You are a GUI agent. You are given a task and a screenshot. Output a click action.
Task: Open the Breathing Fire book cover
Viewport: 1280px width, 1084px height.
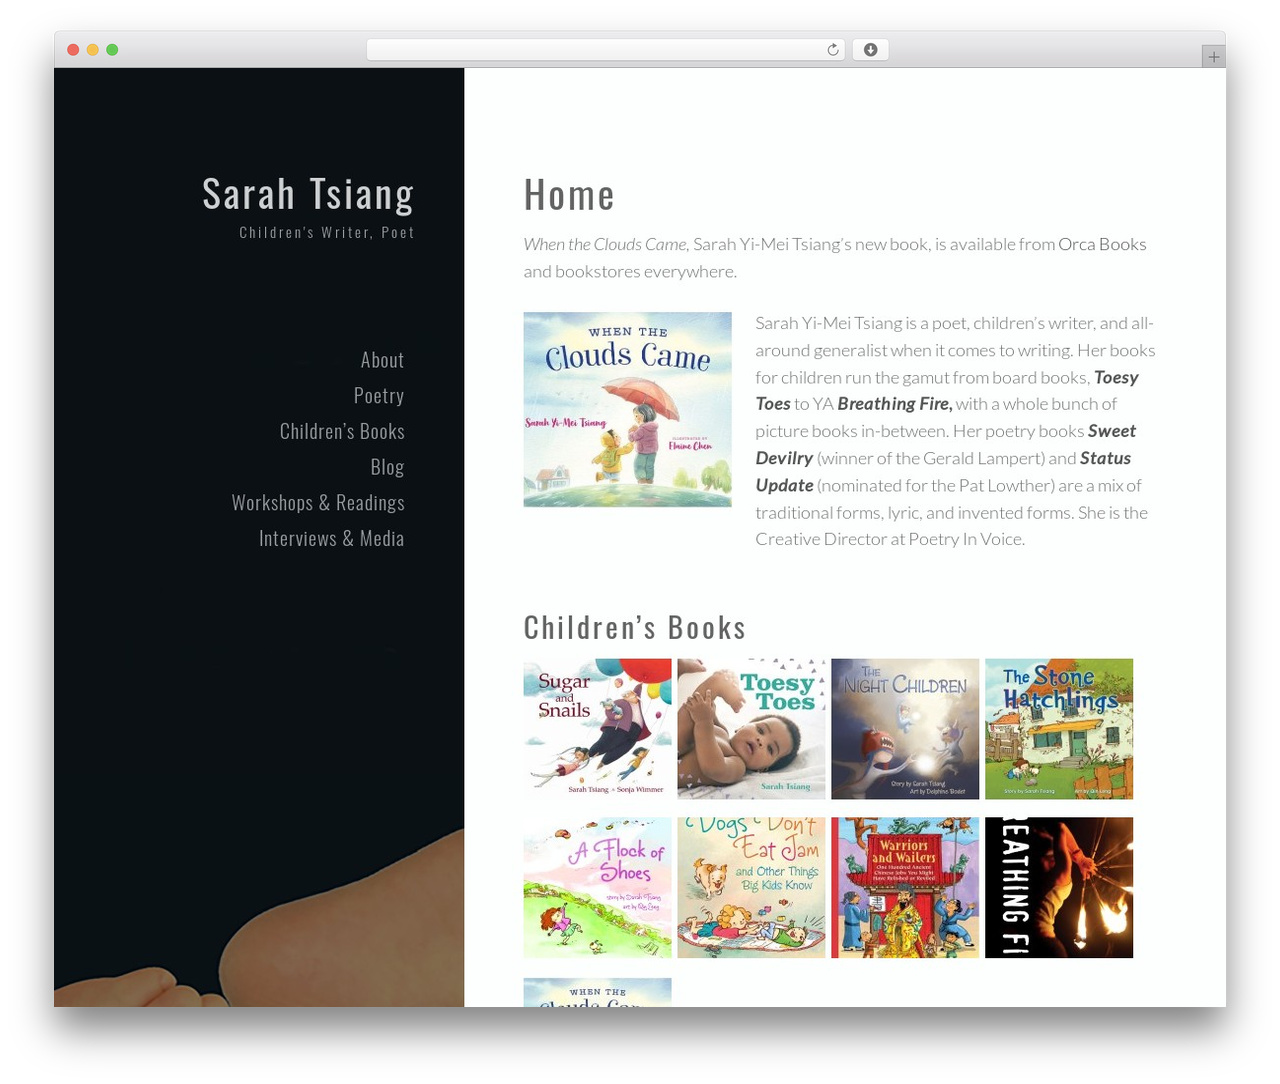tap(1059, 888)
